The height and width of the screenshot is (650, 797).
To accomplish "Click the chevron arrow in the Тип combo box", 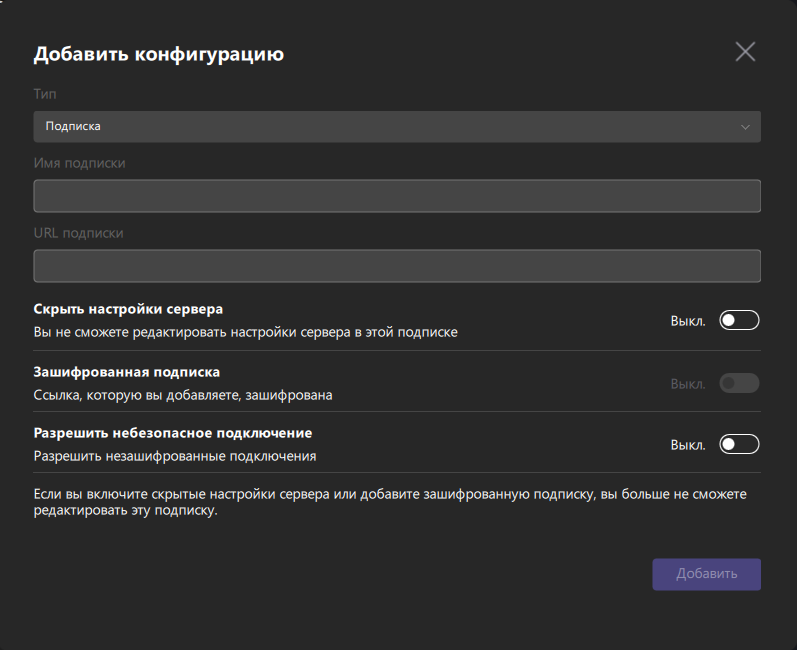I will coord(745,127).
